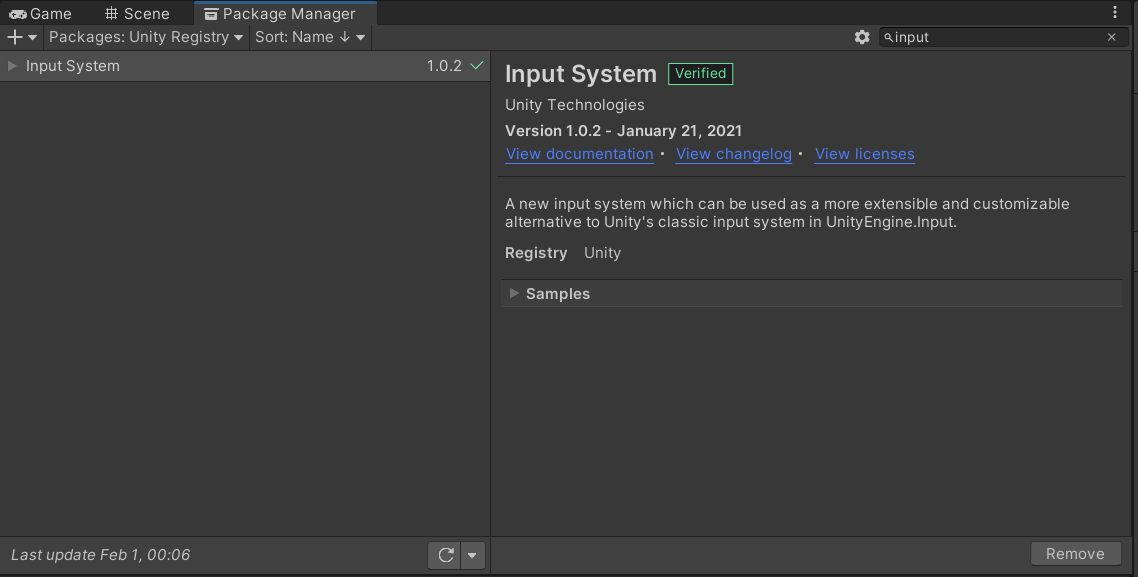The height and width of the screenshot is (577, 1138).
Task: Click the Registry Unity value
Action: coord(602,253)
